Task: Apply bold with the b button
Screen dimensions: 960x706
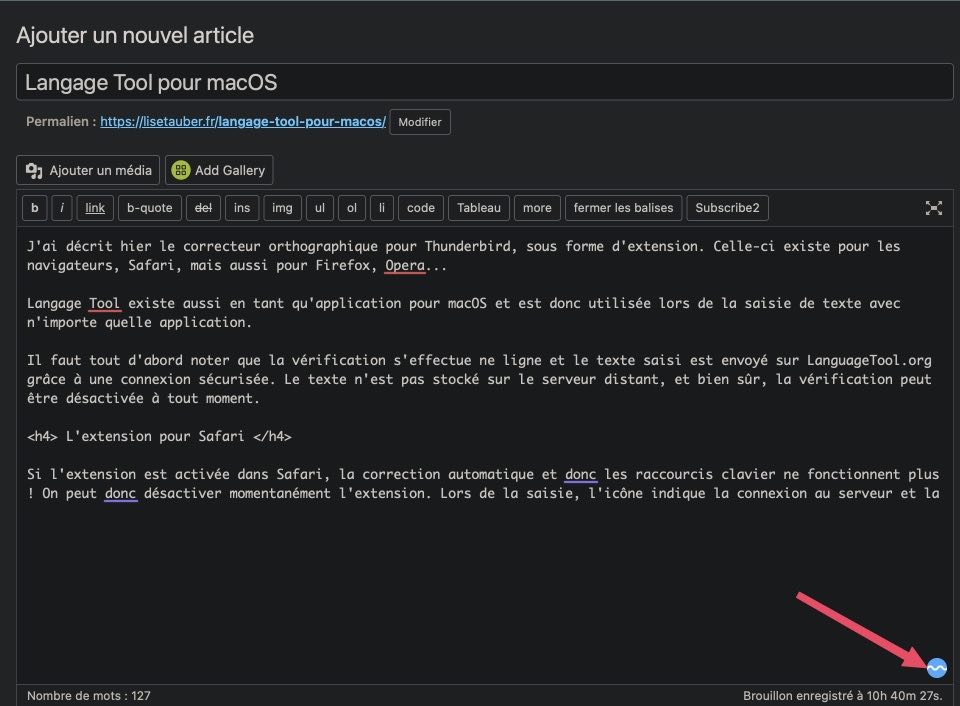Action: point(34,208)
